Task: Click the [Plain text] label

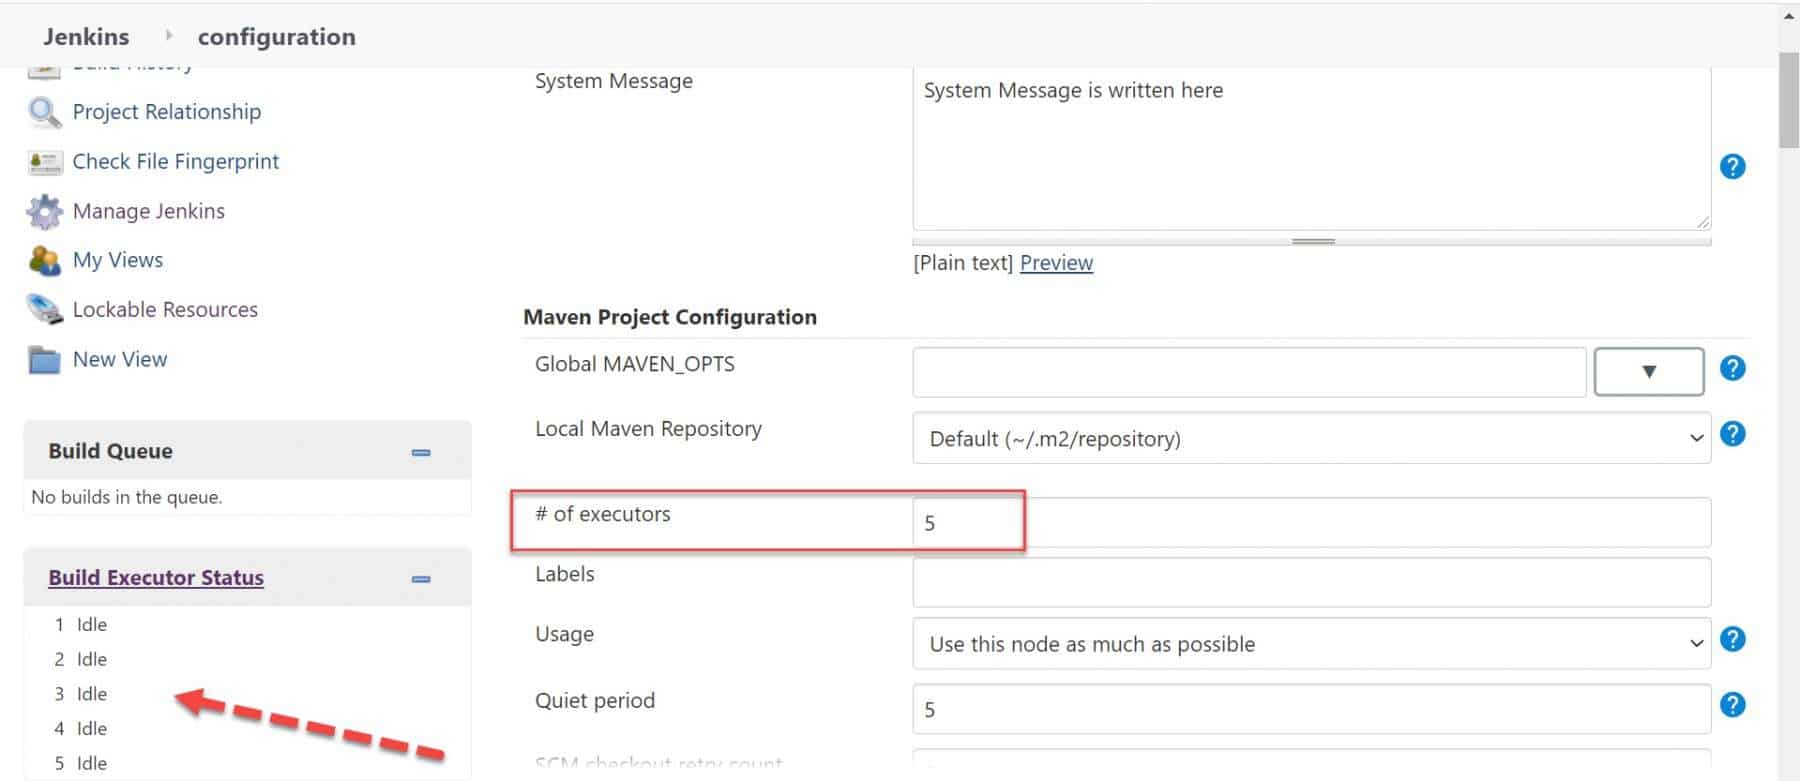Action: tap(963, 263)
